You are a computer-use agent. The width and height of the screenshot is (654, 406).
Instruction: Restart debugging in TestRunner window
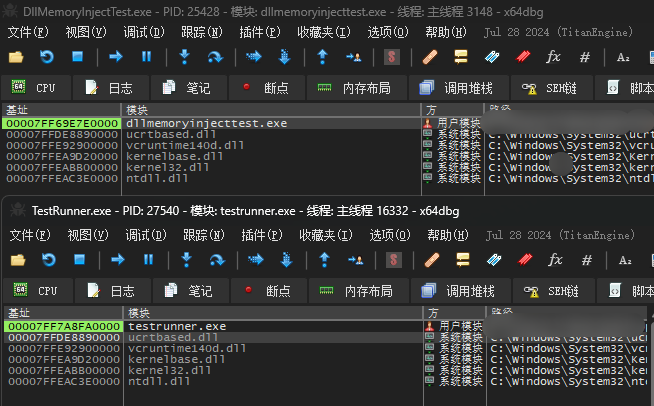point(49,260)
